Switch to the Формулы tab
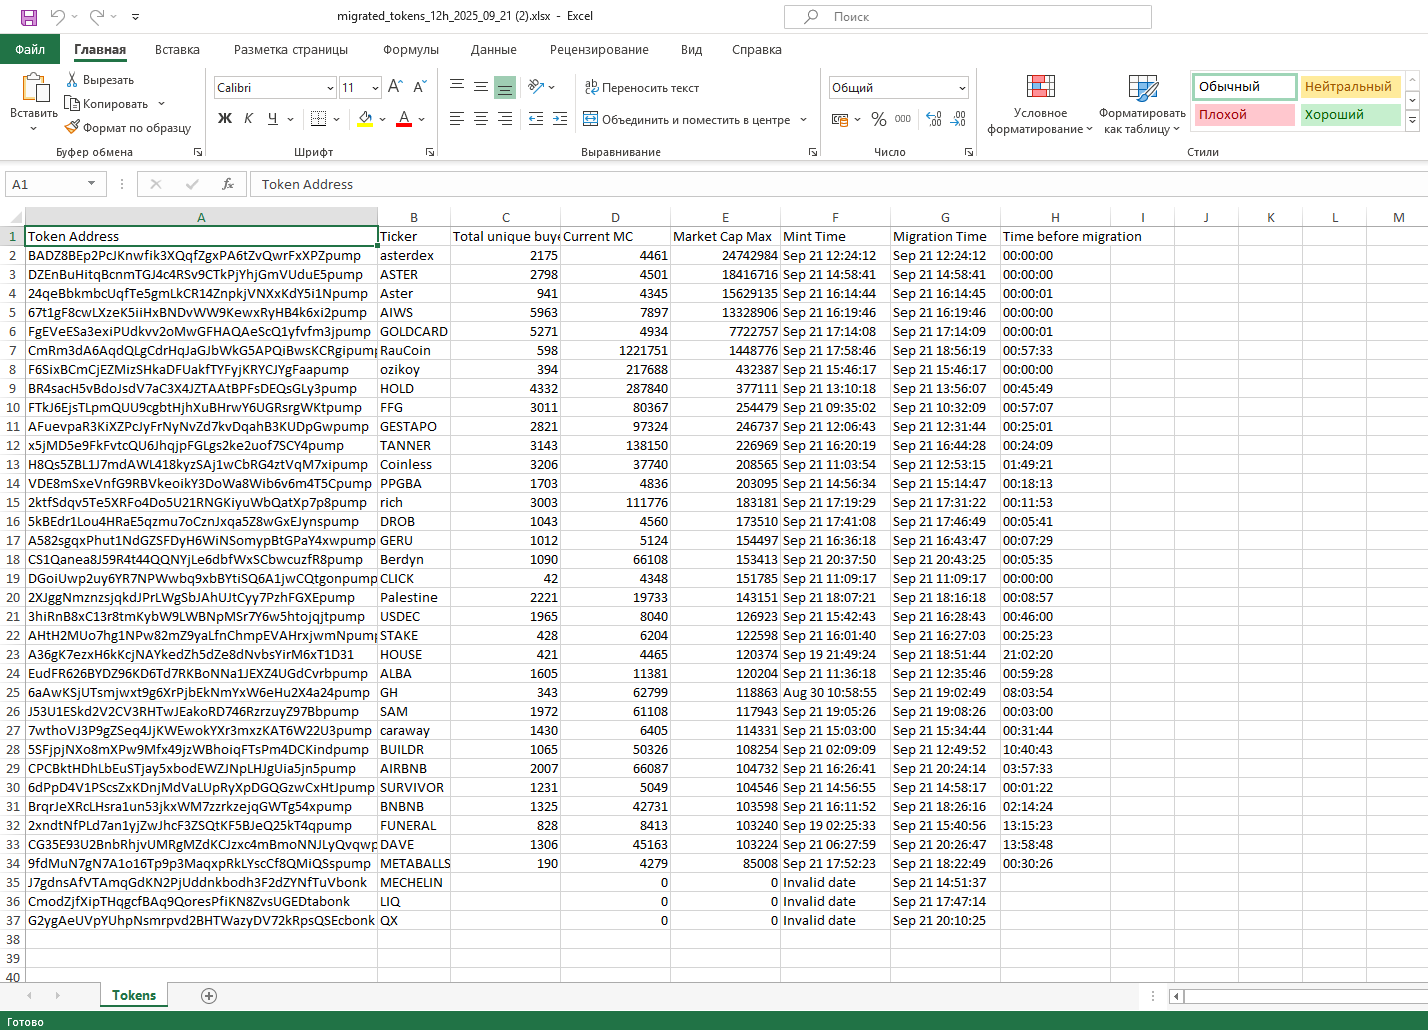The width and height of the screenshot is (1428, 1030). click(x=411, y=50)
